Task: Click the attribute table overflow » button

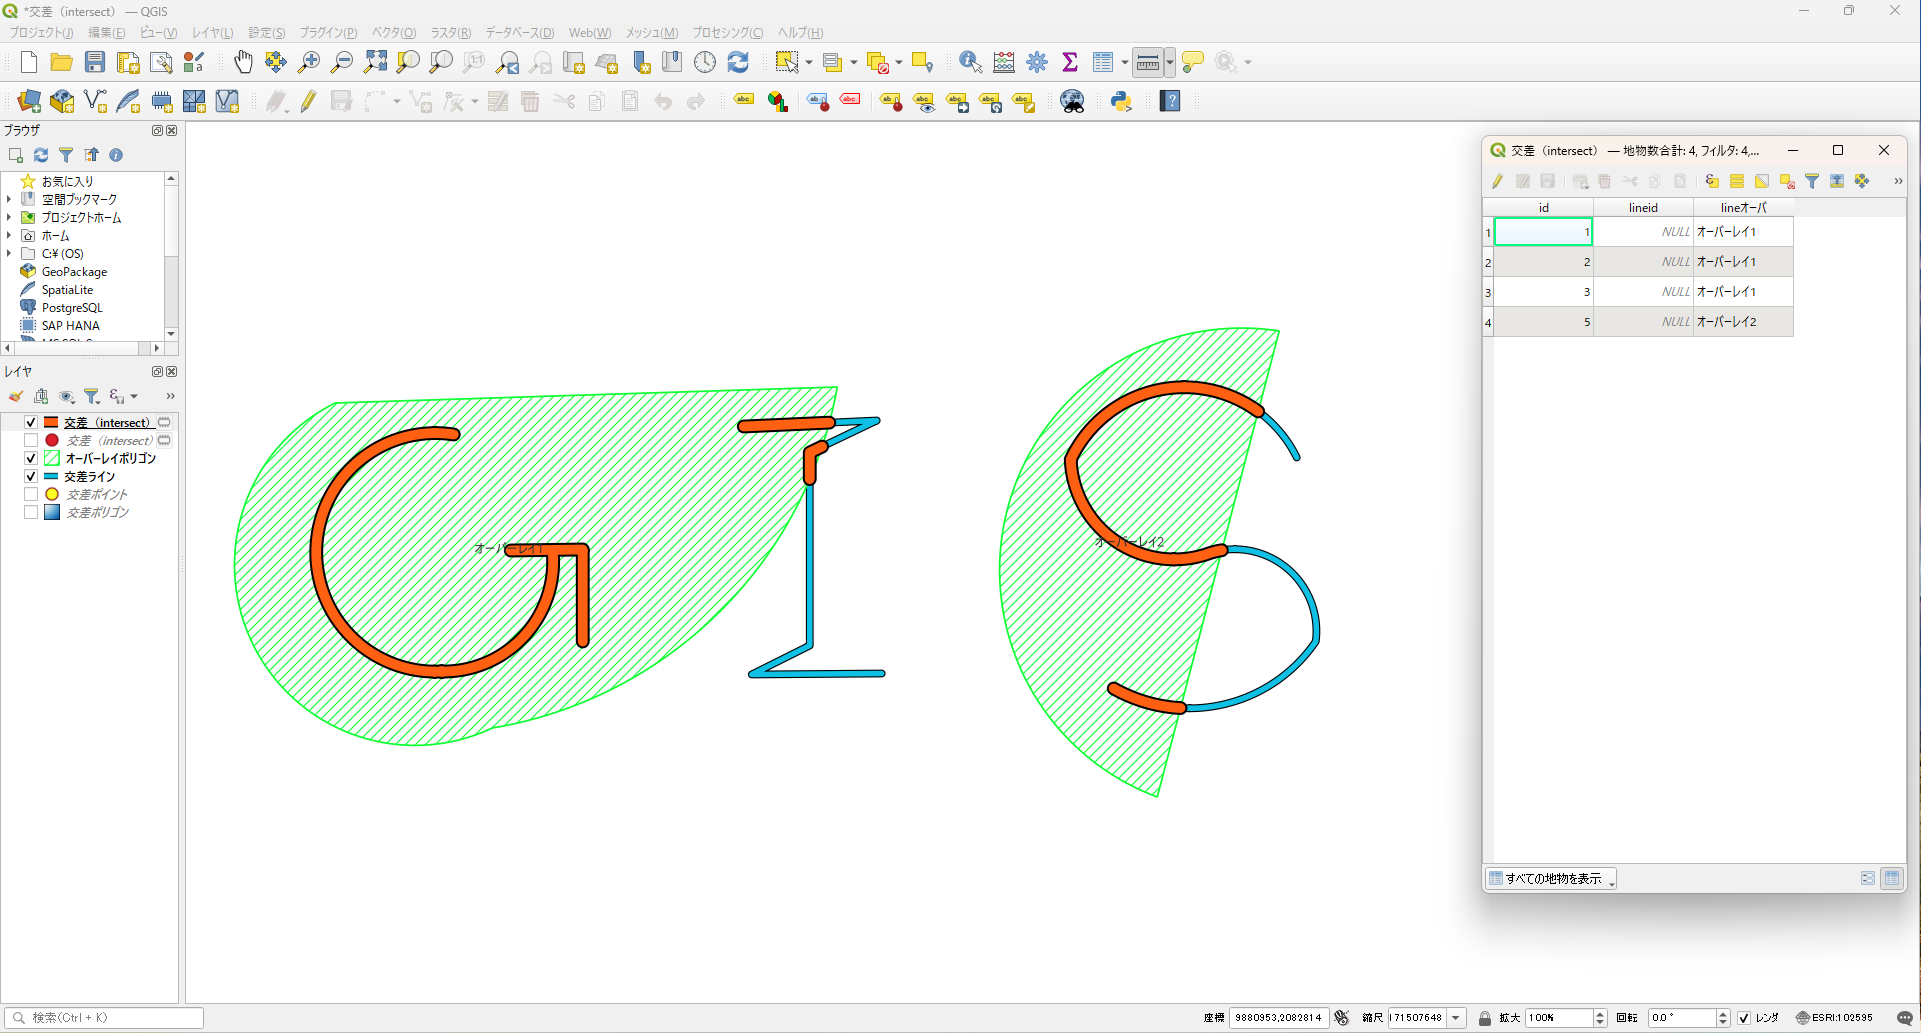Action: (x=1898, y=181)
